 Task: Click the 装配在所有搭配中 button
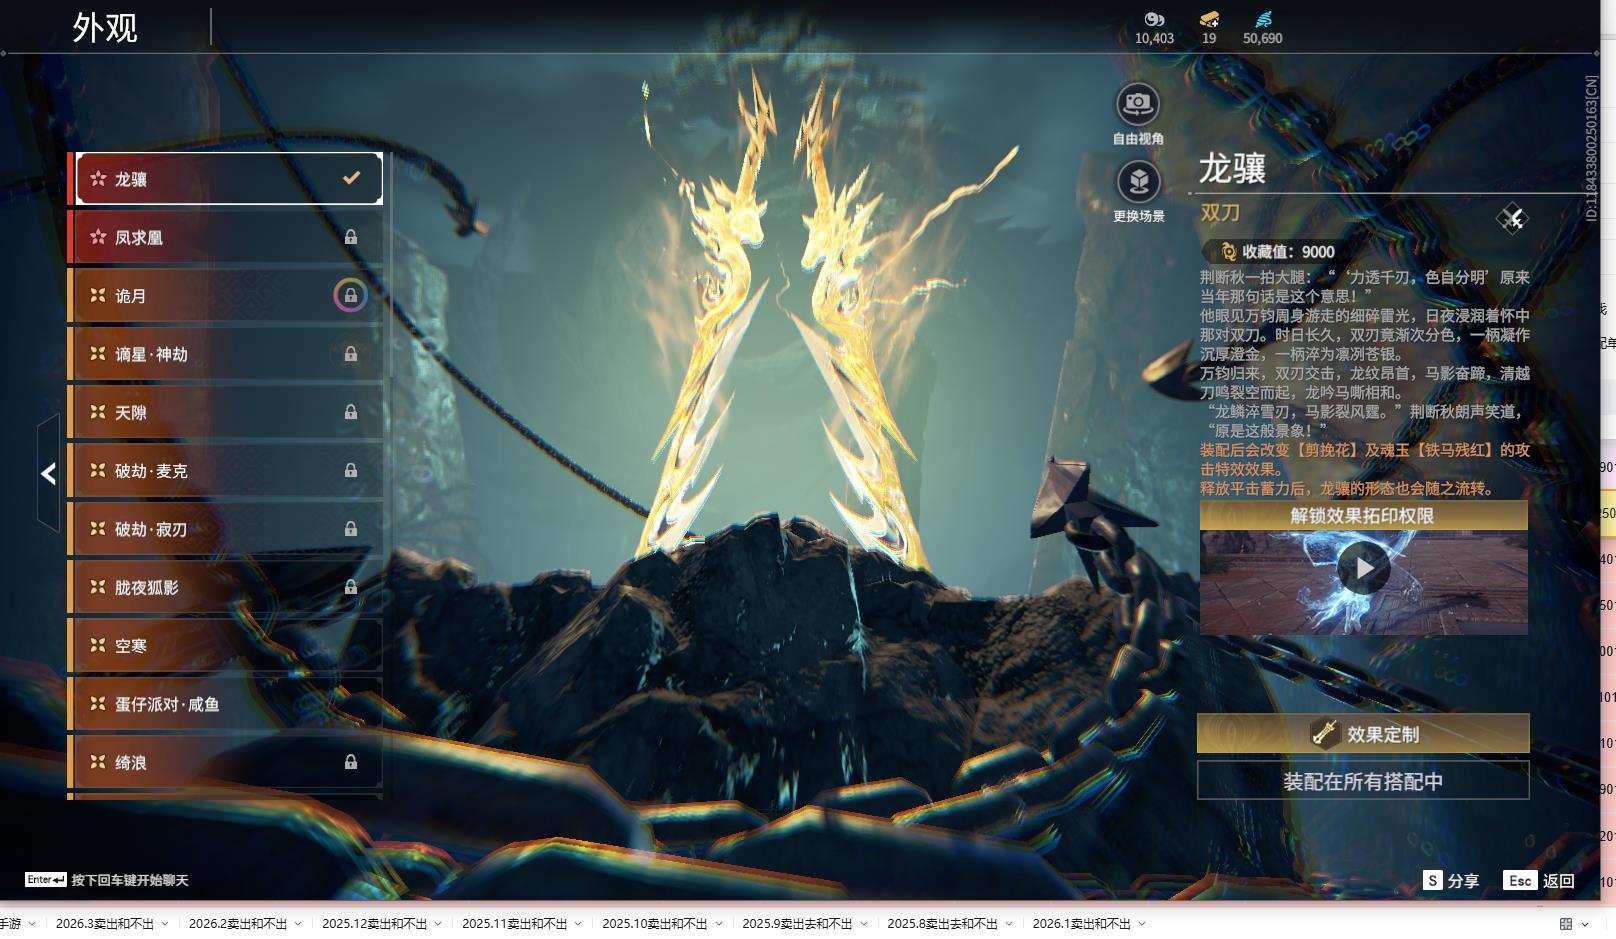tap(1362, 781)
